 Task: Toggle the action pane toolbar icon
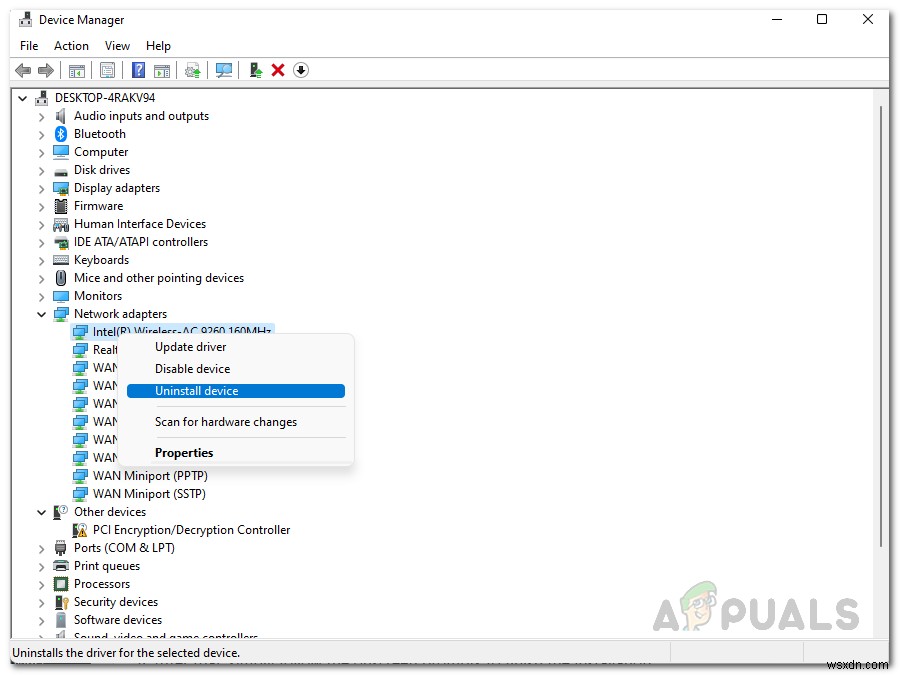(x=162, y=71)
